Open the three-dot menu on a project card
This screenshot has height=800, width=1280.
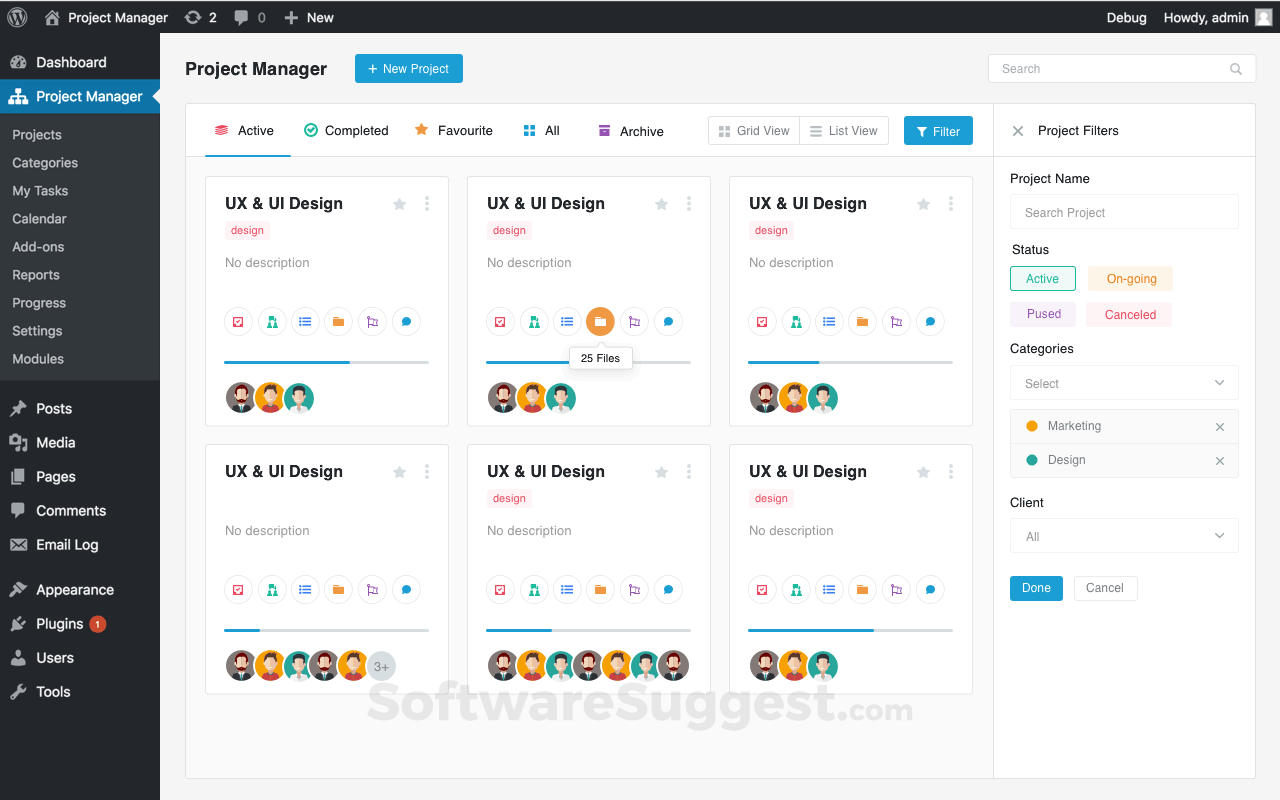click(427, 203)
